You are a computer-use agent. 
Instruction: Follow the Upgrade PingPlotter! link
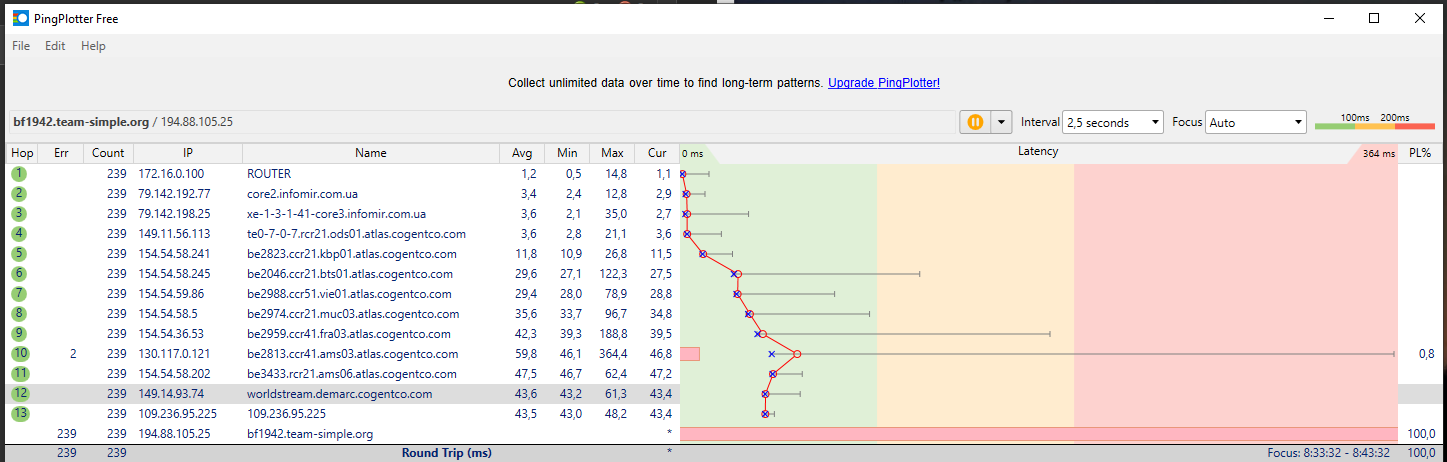pos(884,83)
